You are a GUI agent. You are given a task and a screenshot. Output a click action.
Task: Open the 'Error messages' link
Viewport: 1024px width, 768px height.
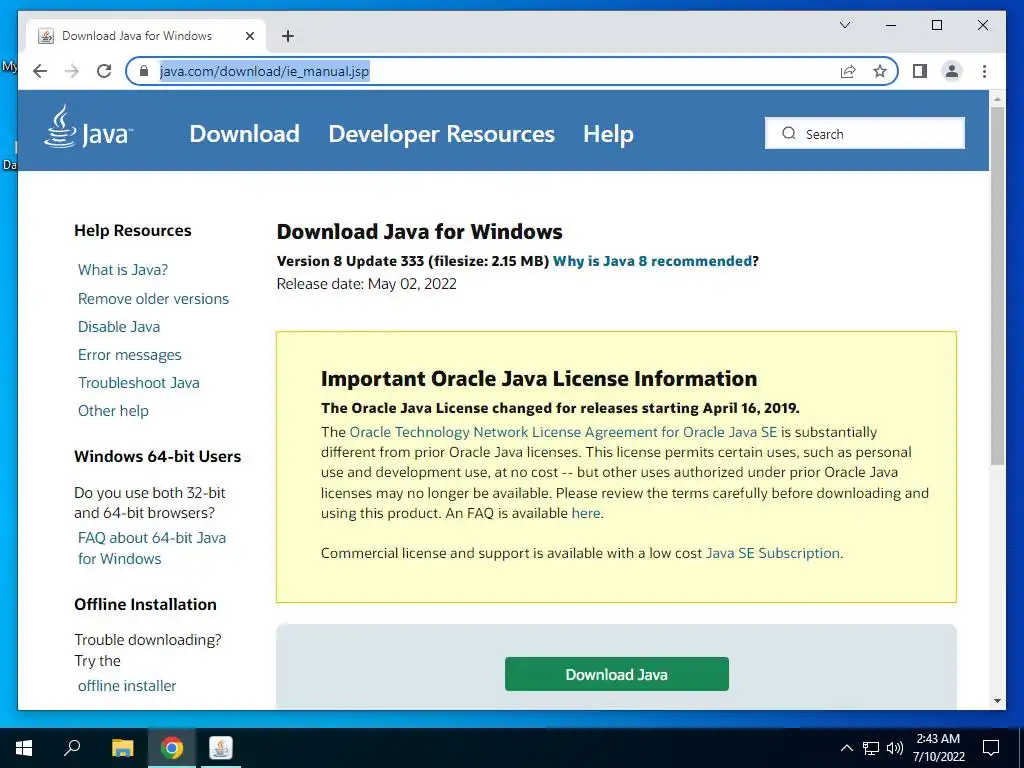[129, 355]
